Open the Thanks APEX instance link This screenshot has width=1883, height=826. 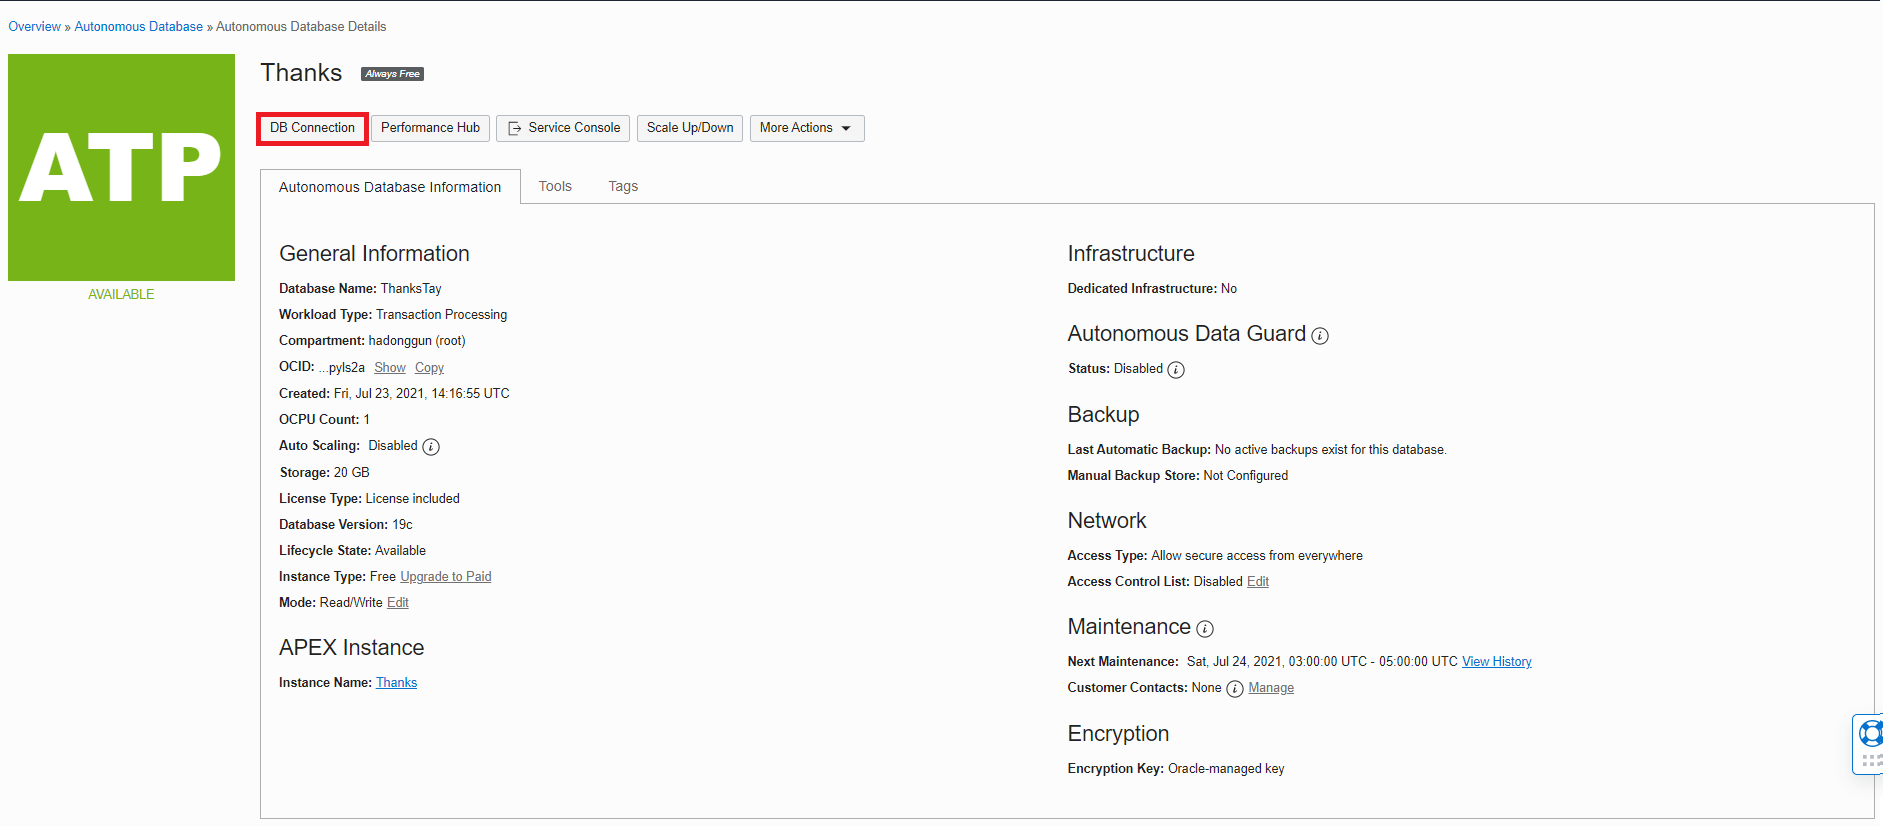point(396,683)
